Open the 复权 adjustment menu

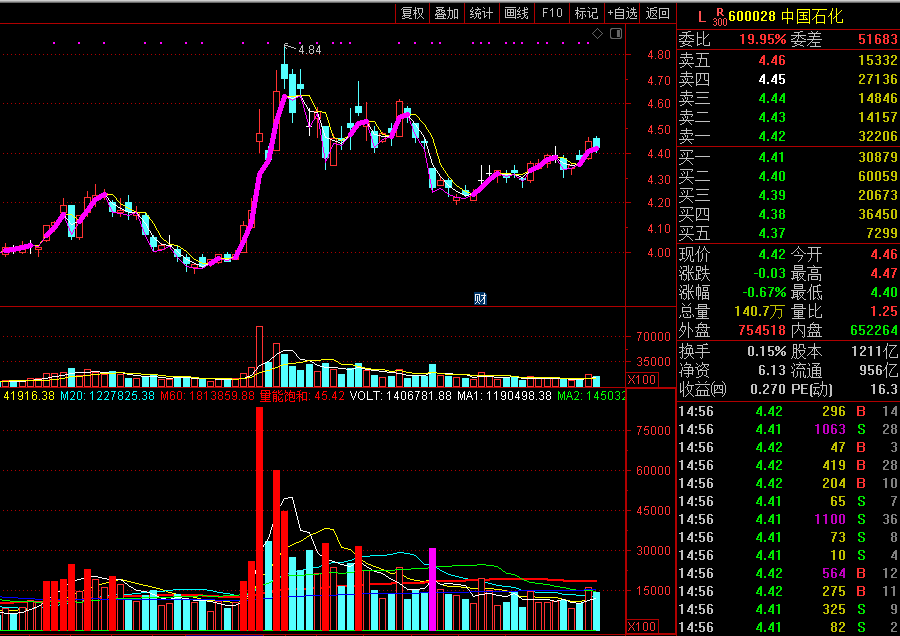[x=412, y=13]
